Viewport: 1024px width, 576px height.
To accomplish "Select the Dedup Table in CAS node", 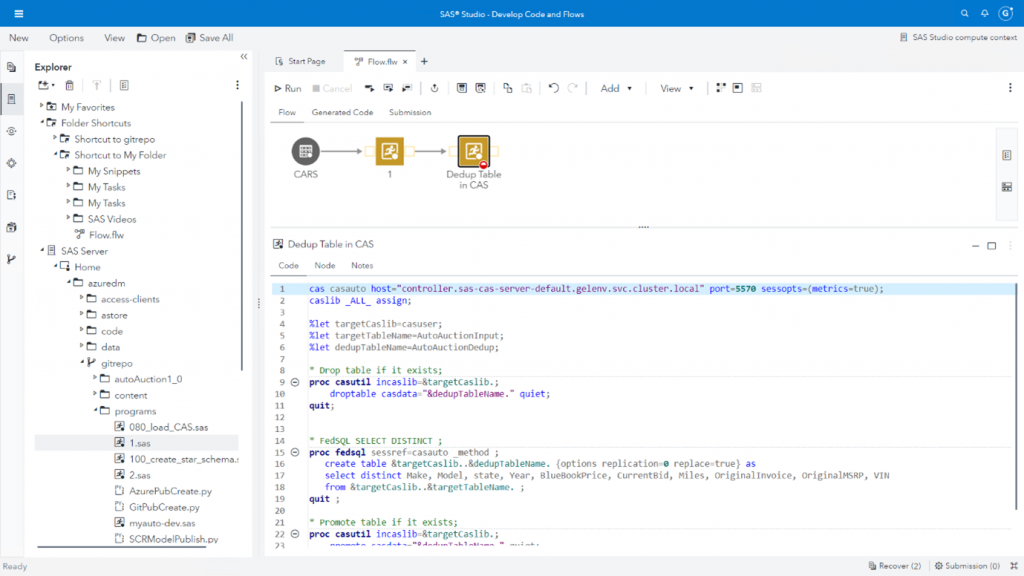I will pyautogui.click(x=473, y=152).
